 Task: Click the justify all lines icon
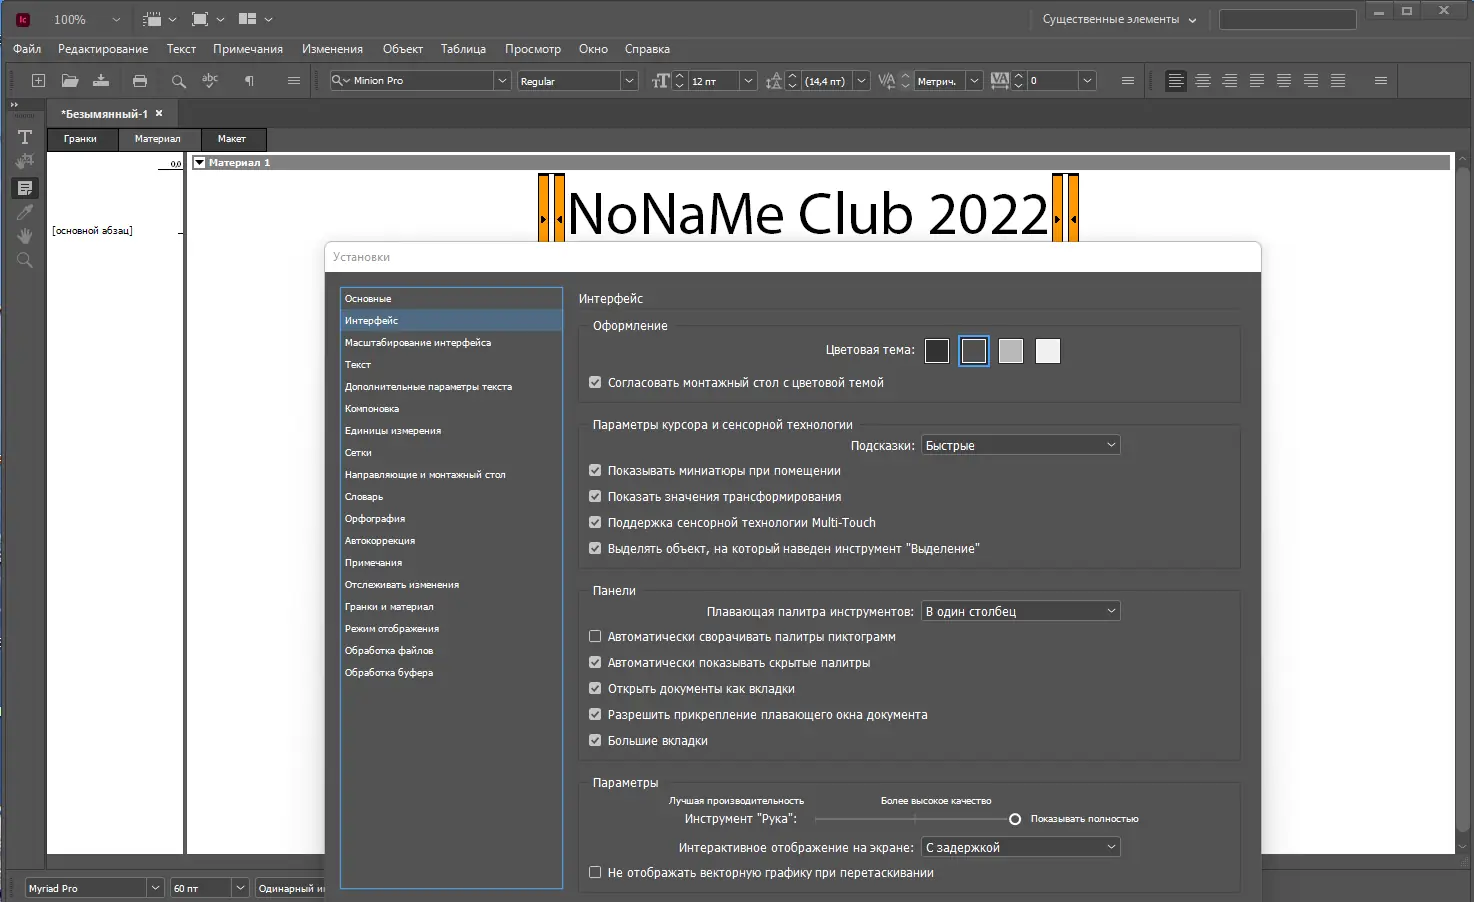[x=1338, y=80]
